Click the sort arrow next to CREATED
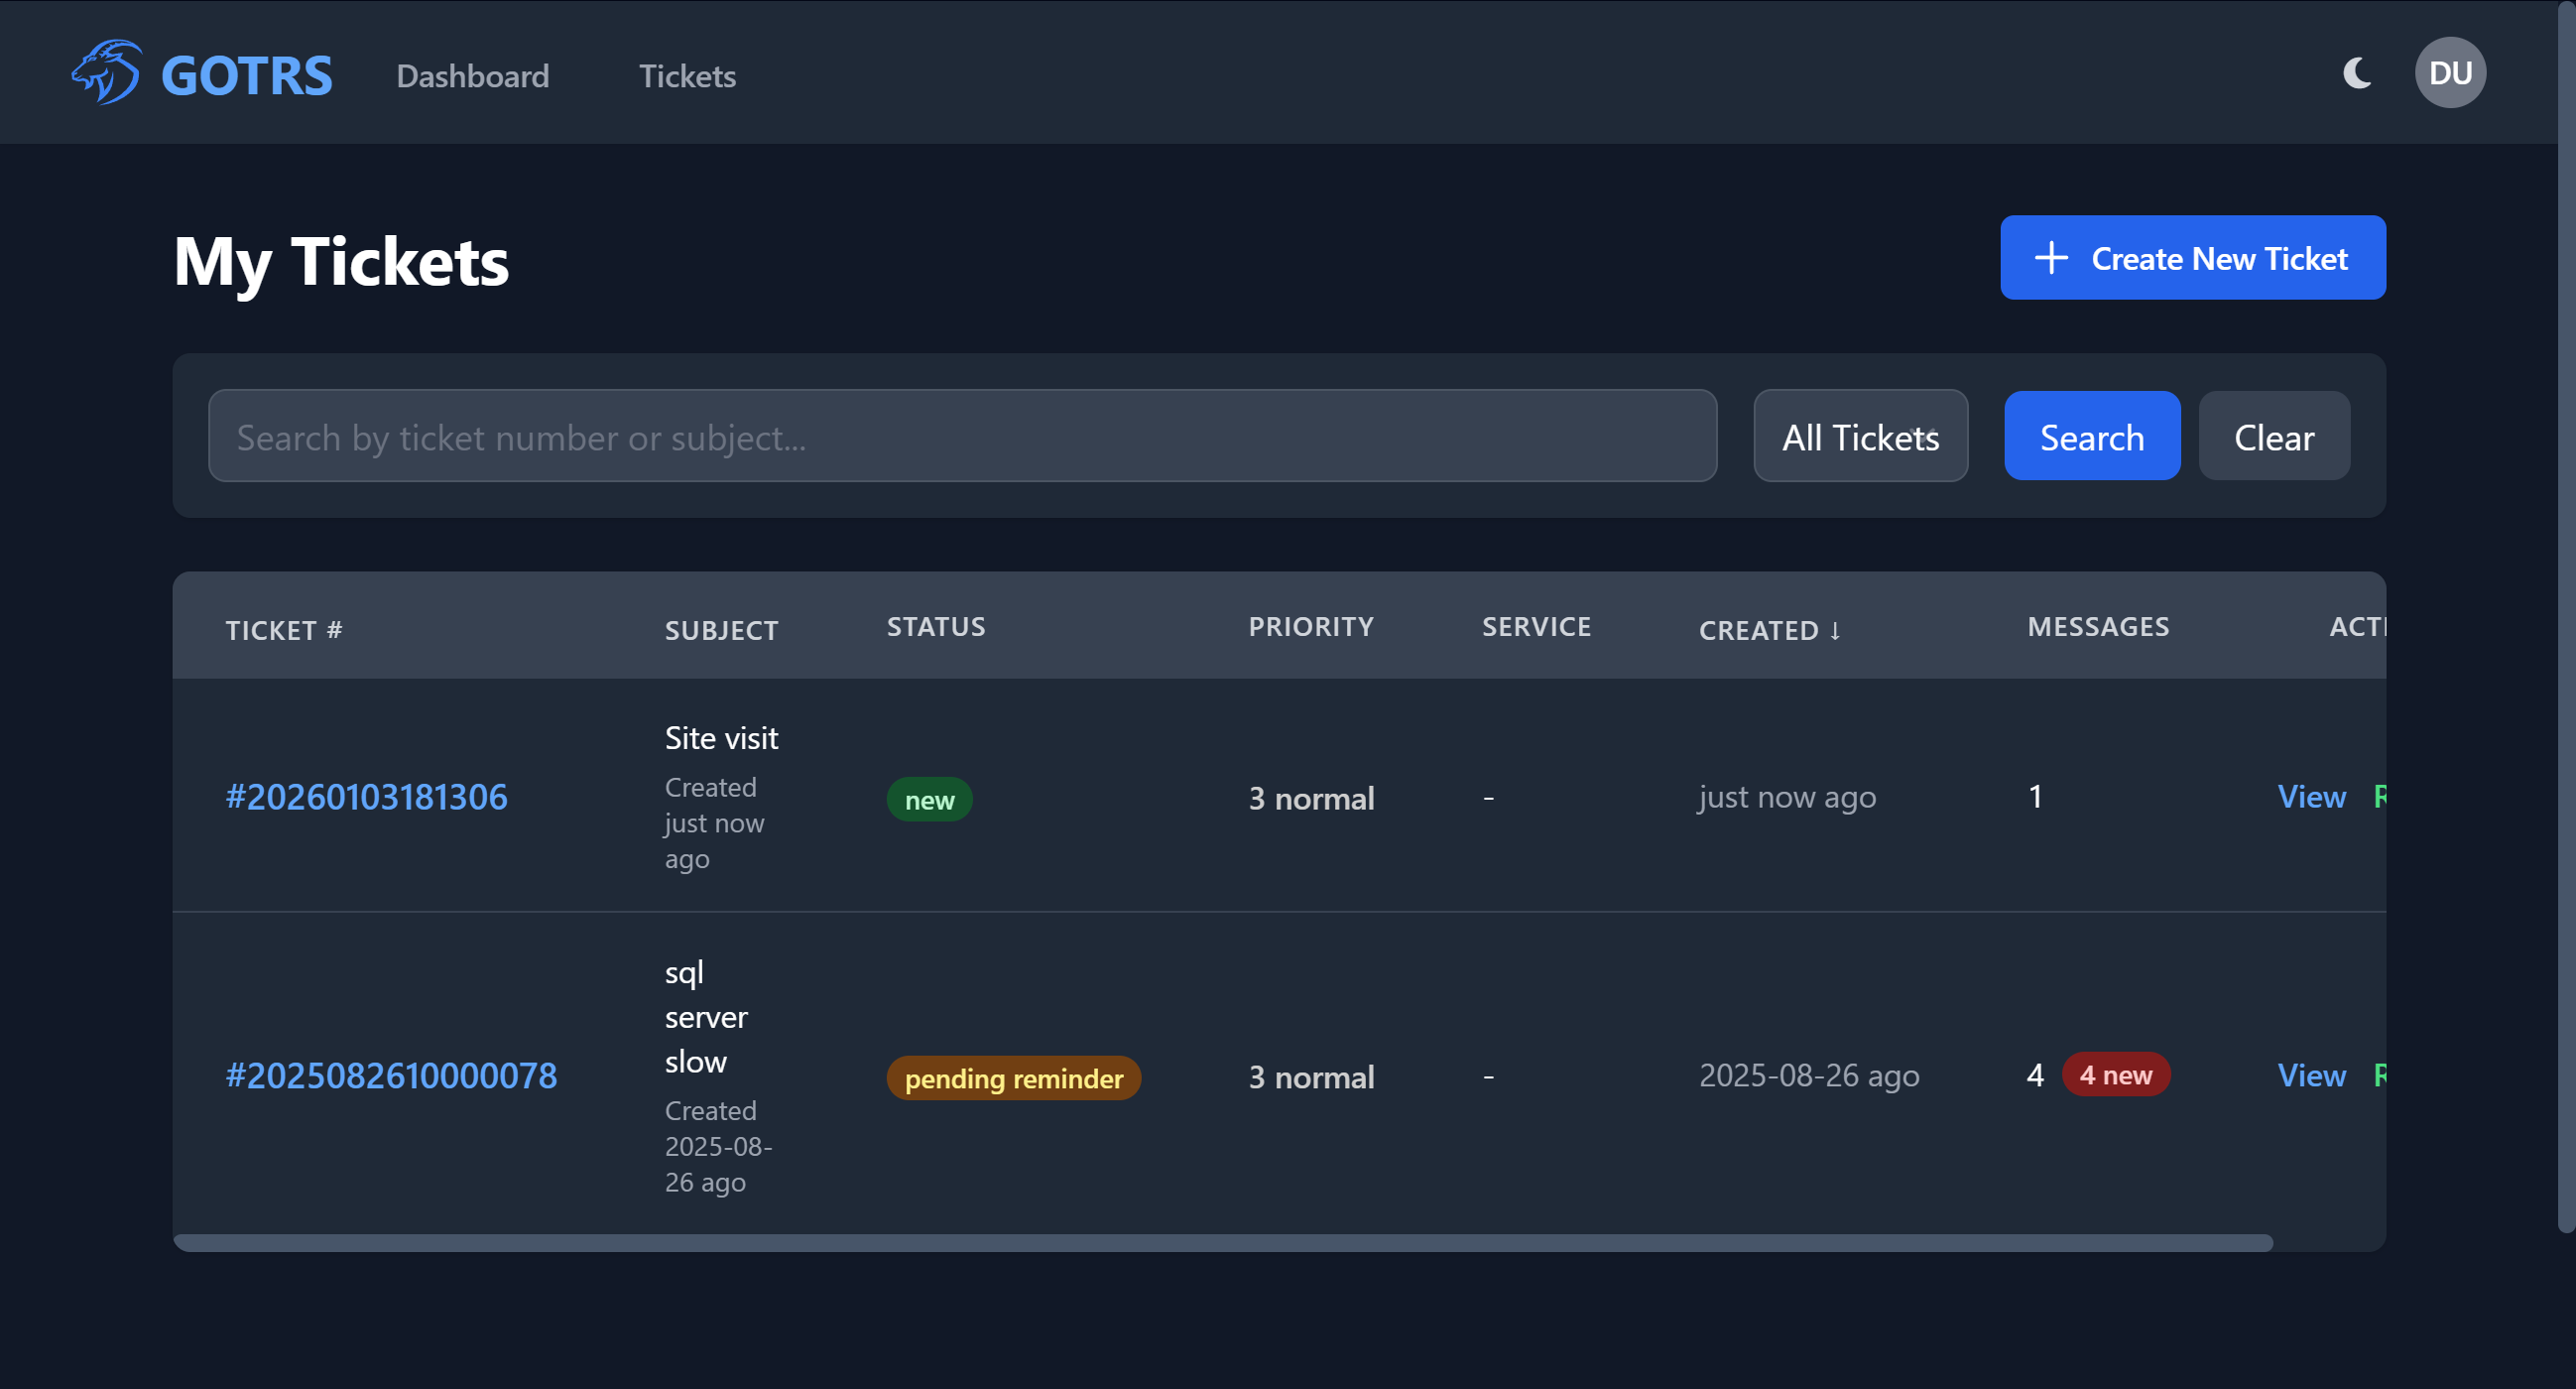The height and width of the screenshot is (1389, 2576). (x=1836, y=631)
